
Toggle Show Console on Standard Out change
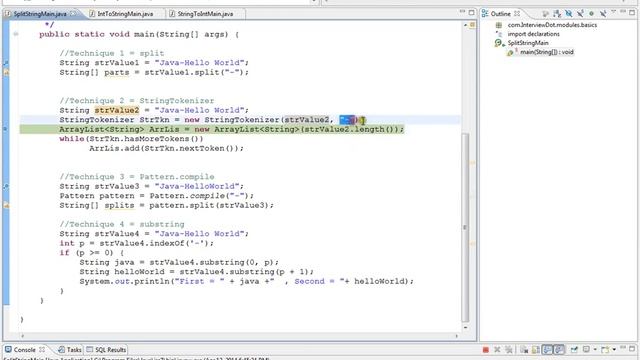tap(547, 350)
